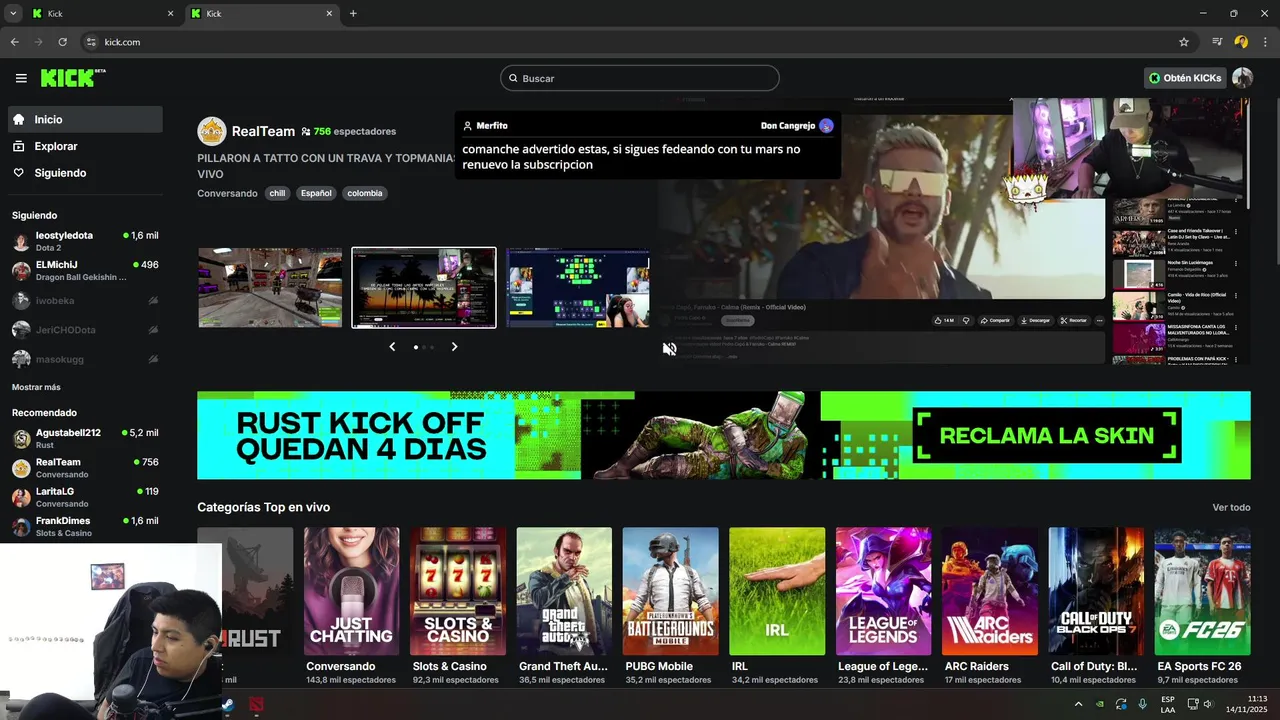Click the Explorar icon in sidebar

pyautogui.click(x=19, y=146)
